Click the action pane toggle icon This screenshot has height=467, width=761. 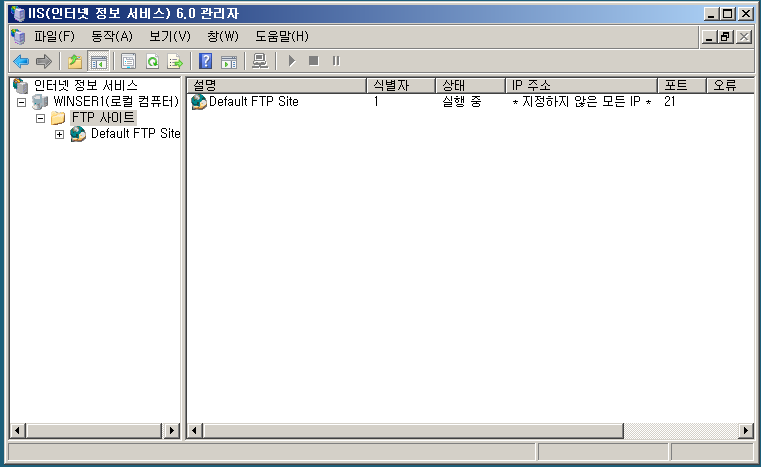[x=229, y=62]
